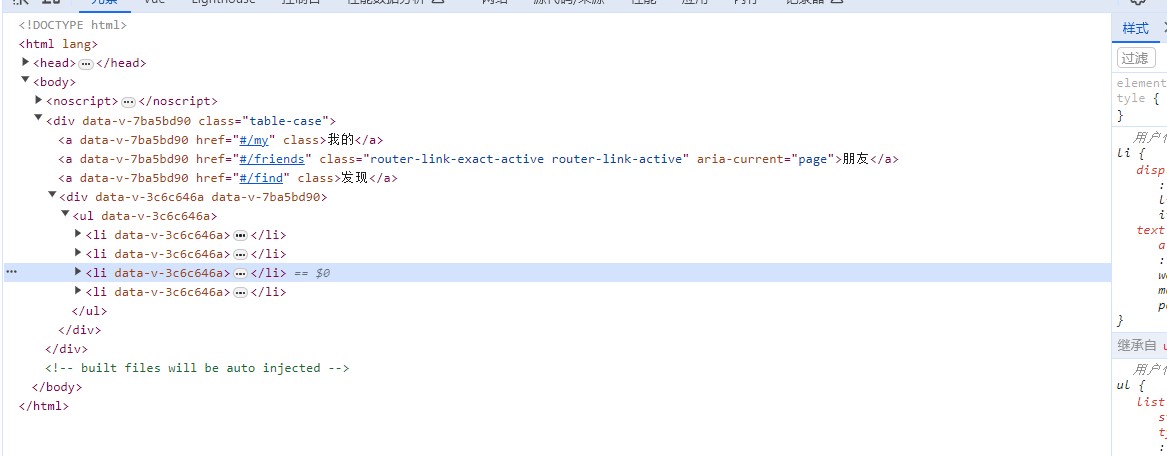1167x456 pixels.
Task: Collapse the div with class table-case
Action: (x=39, y=119)
